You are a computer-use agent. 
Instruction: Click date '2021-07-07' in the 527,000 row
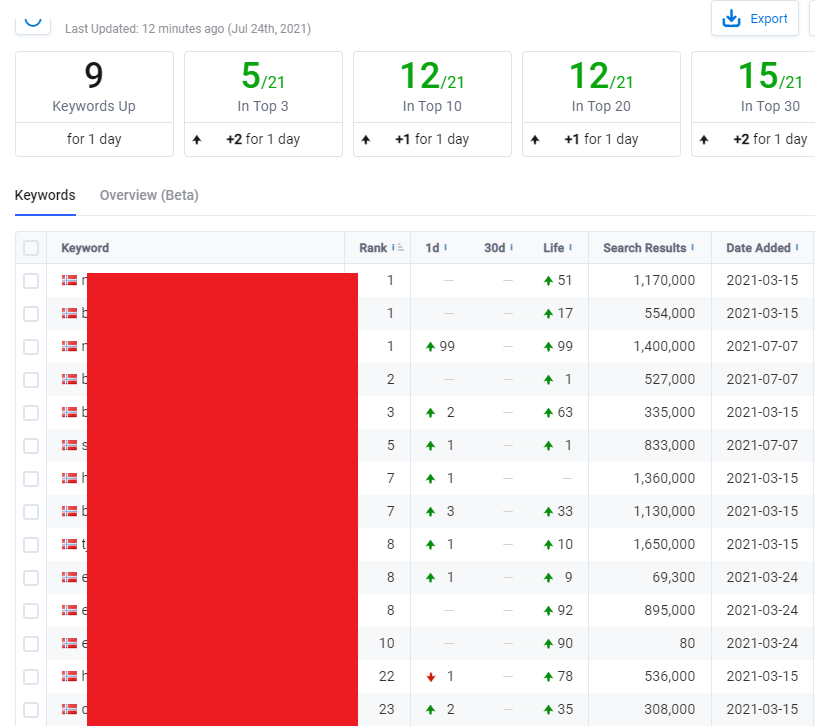(762, 379)
